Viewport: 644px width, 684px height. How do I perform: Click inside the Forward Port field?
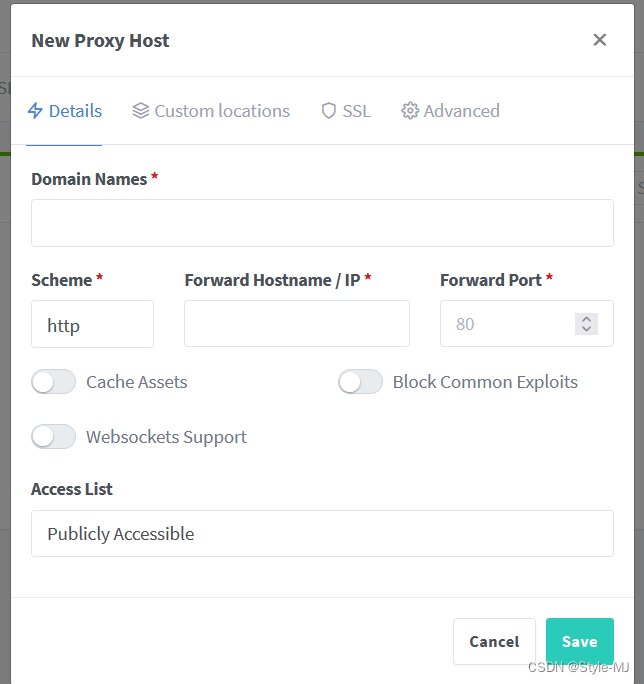point(505,324)
